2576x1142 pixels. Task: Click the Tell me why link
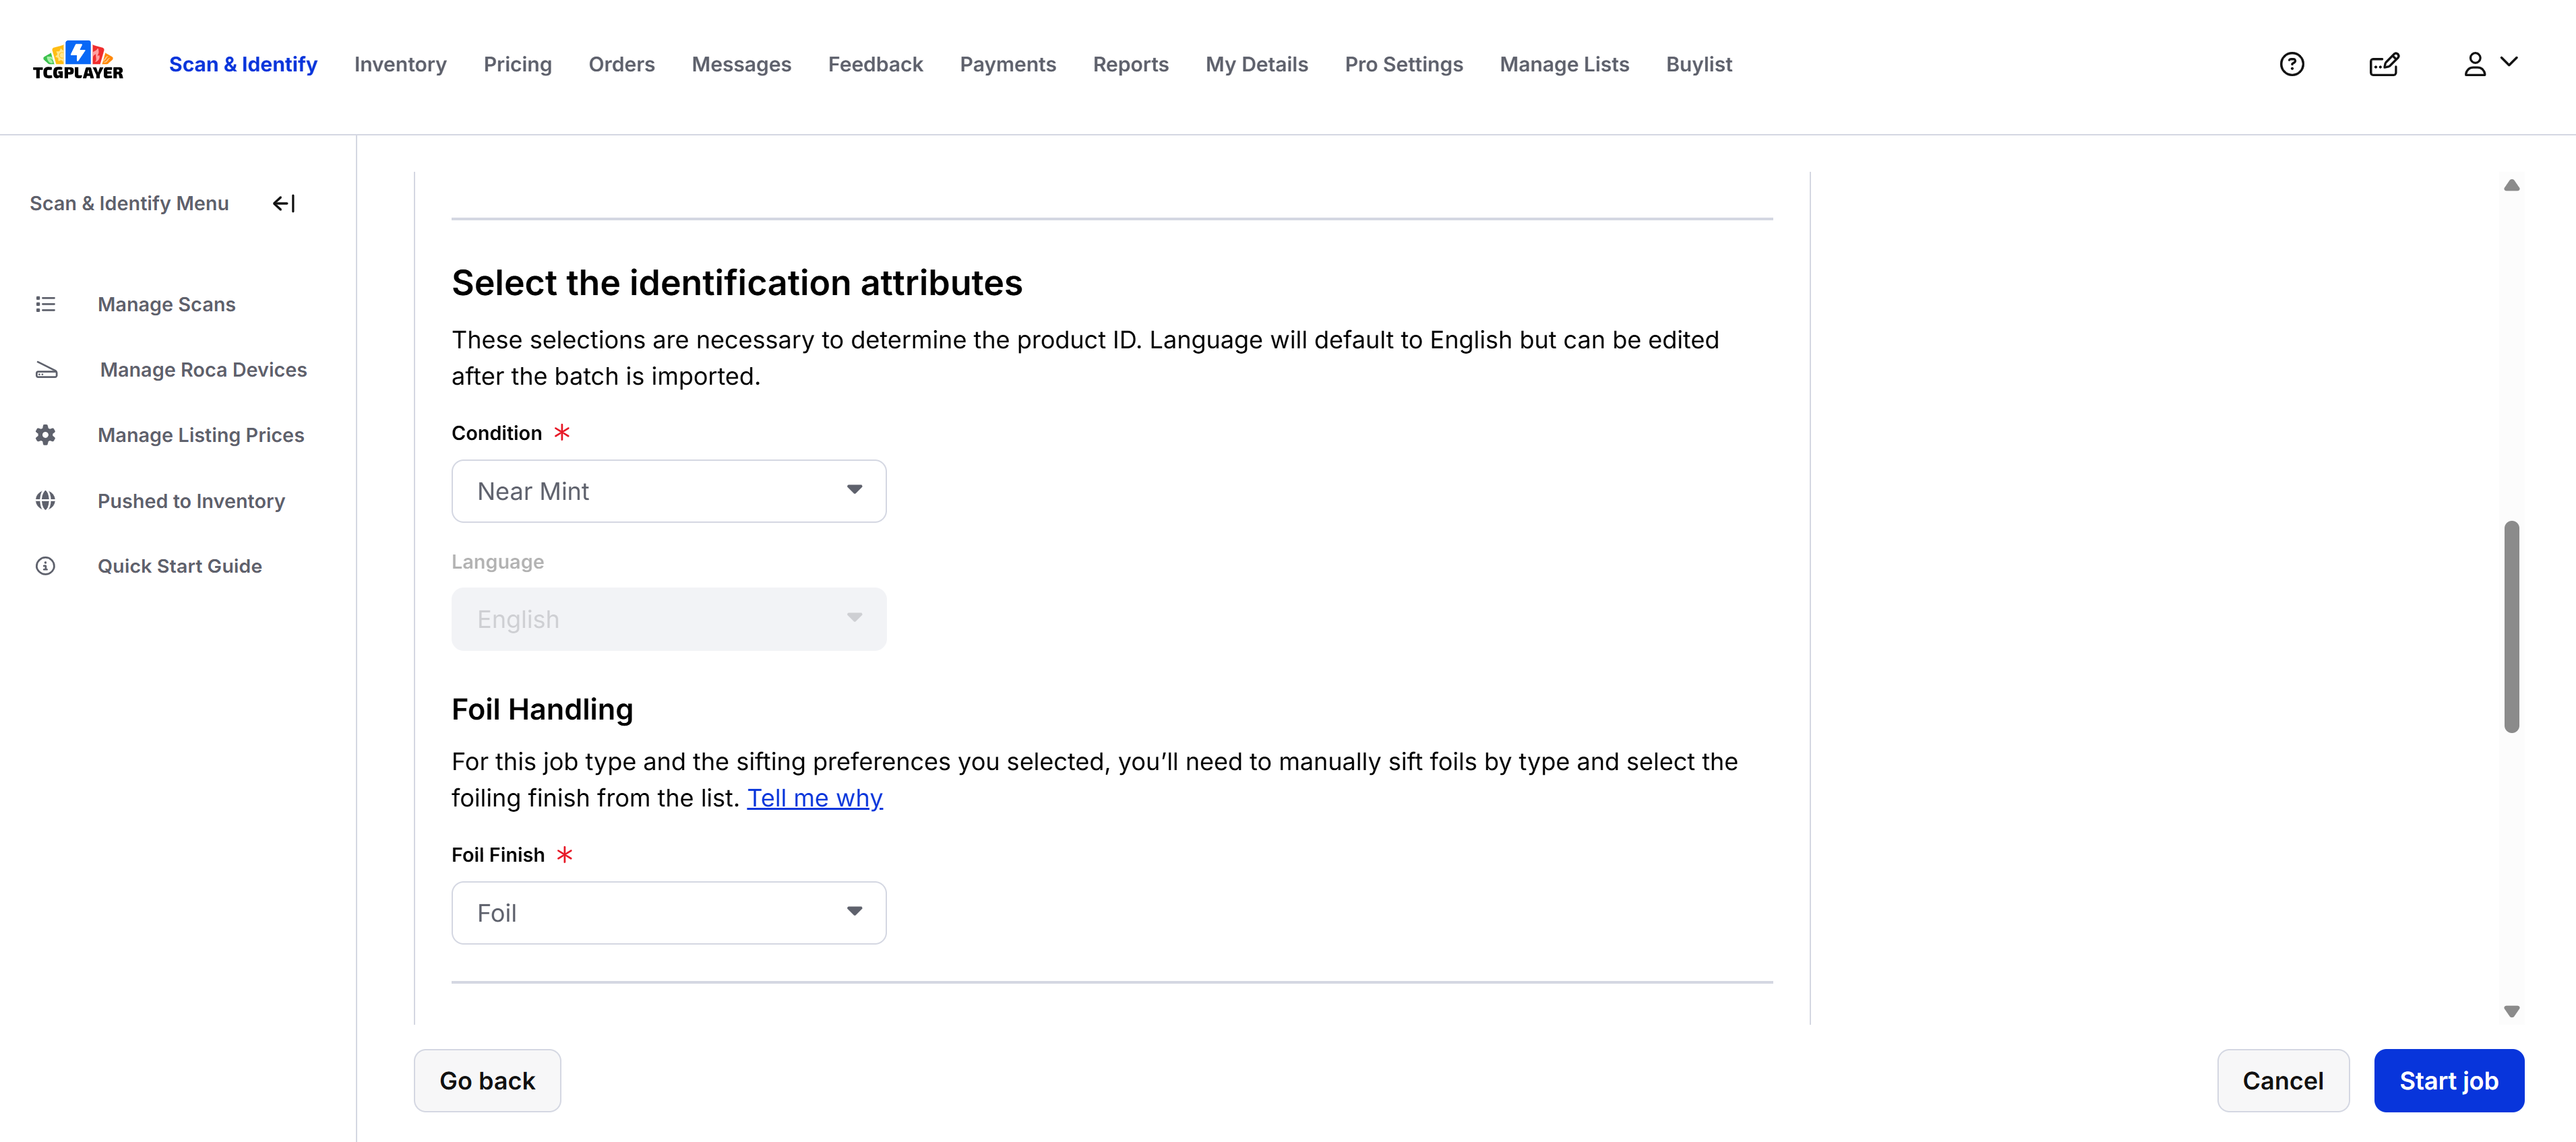814,798
